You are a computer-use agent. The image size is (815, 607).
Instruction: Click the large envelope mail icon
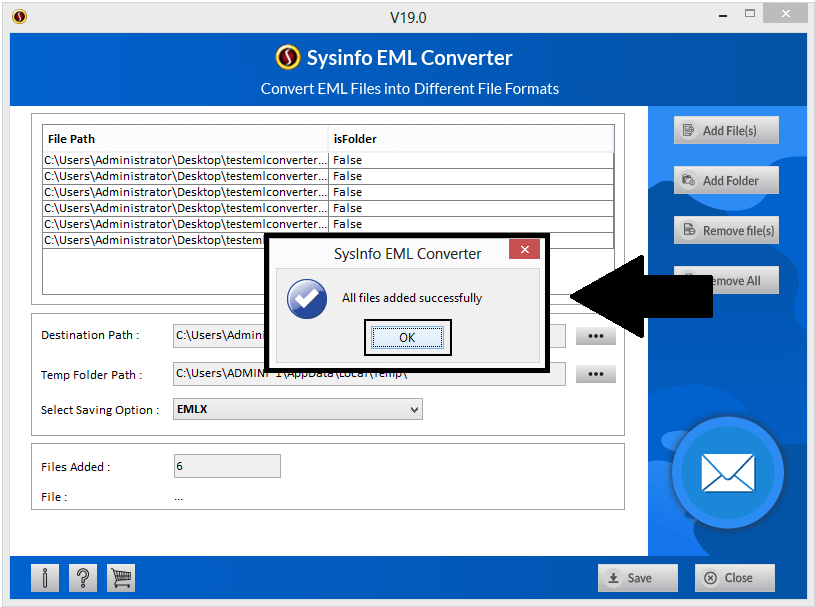(x=727, y=472)
